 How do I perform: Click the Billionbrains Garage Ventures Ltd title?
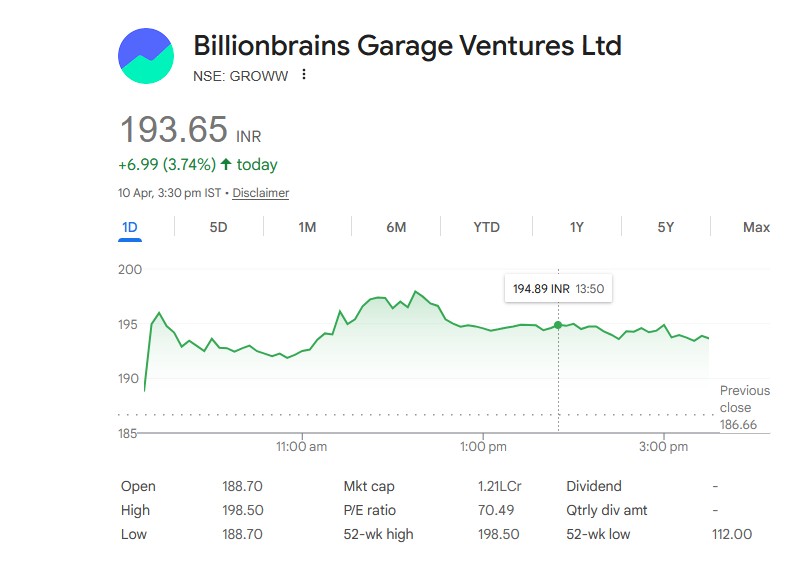point(407,45)
